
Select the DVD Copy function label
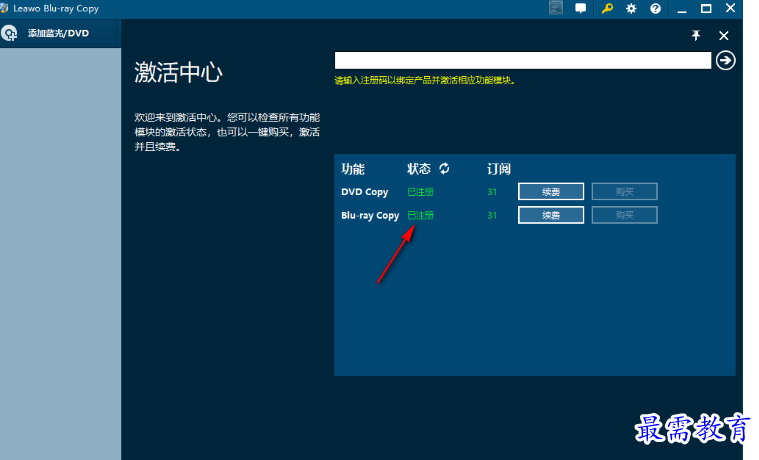click(364, 192)
